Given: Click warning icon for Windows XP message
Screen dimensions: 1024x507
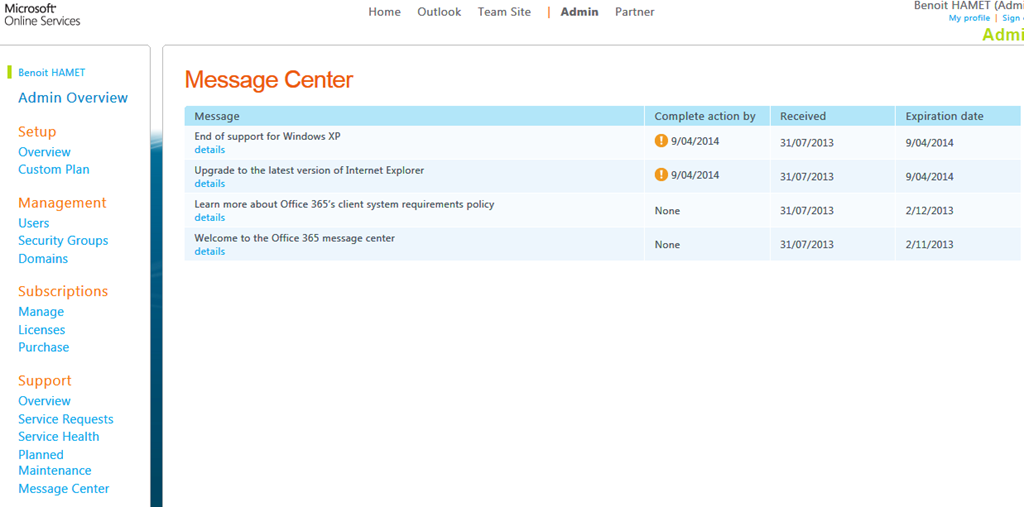Looking at the screenshot, I should tap(661, 141).
